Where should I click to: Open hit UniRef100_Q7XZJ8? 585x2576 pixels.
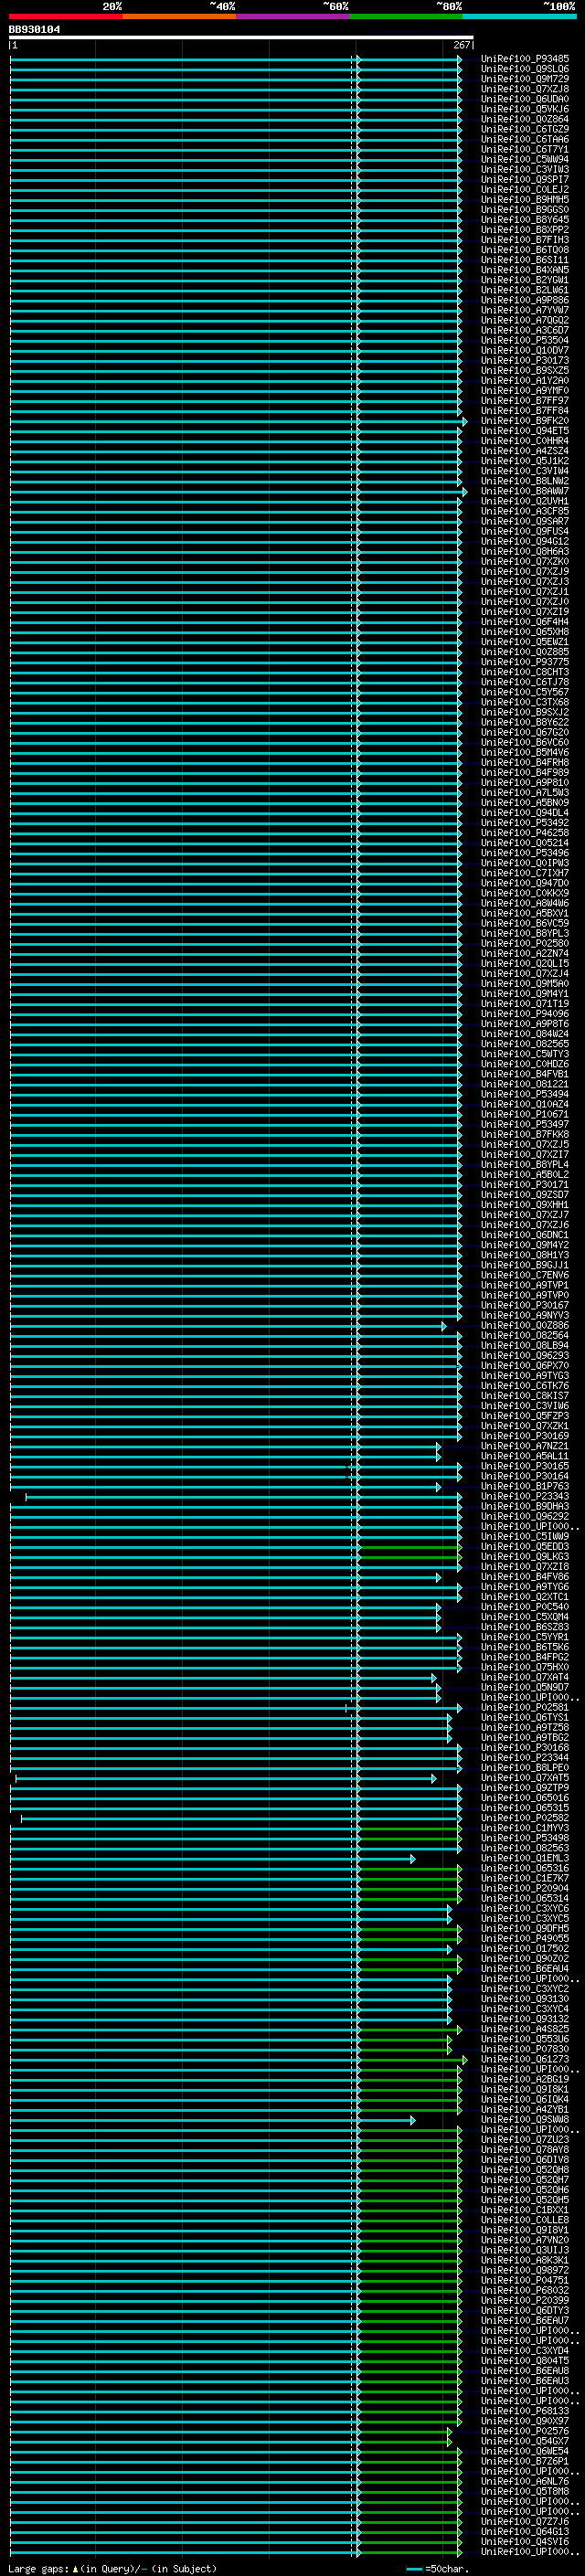click(x=525, y=89)
